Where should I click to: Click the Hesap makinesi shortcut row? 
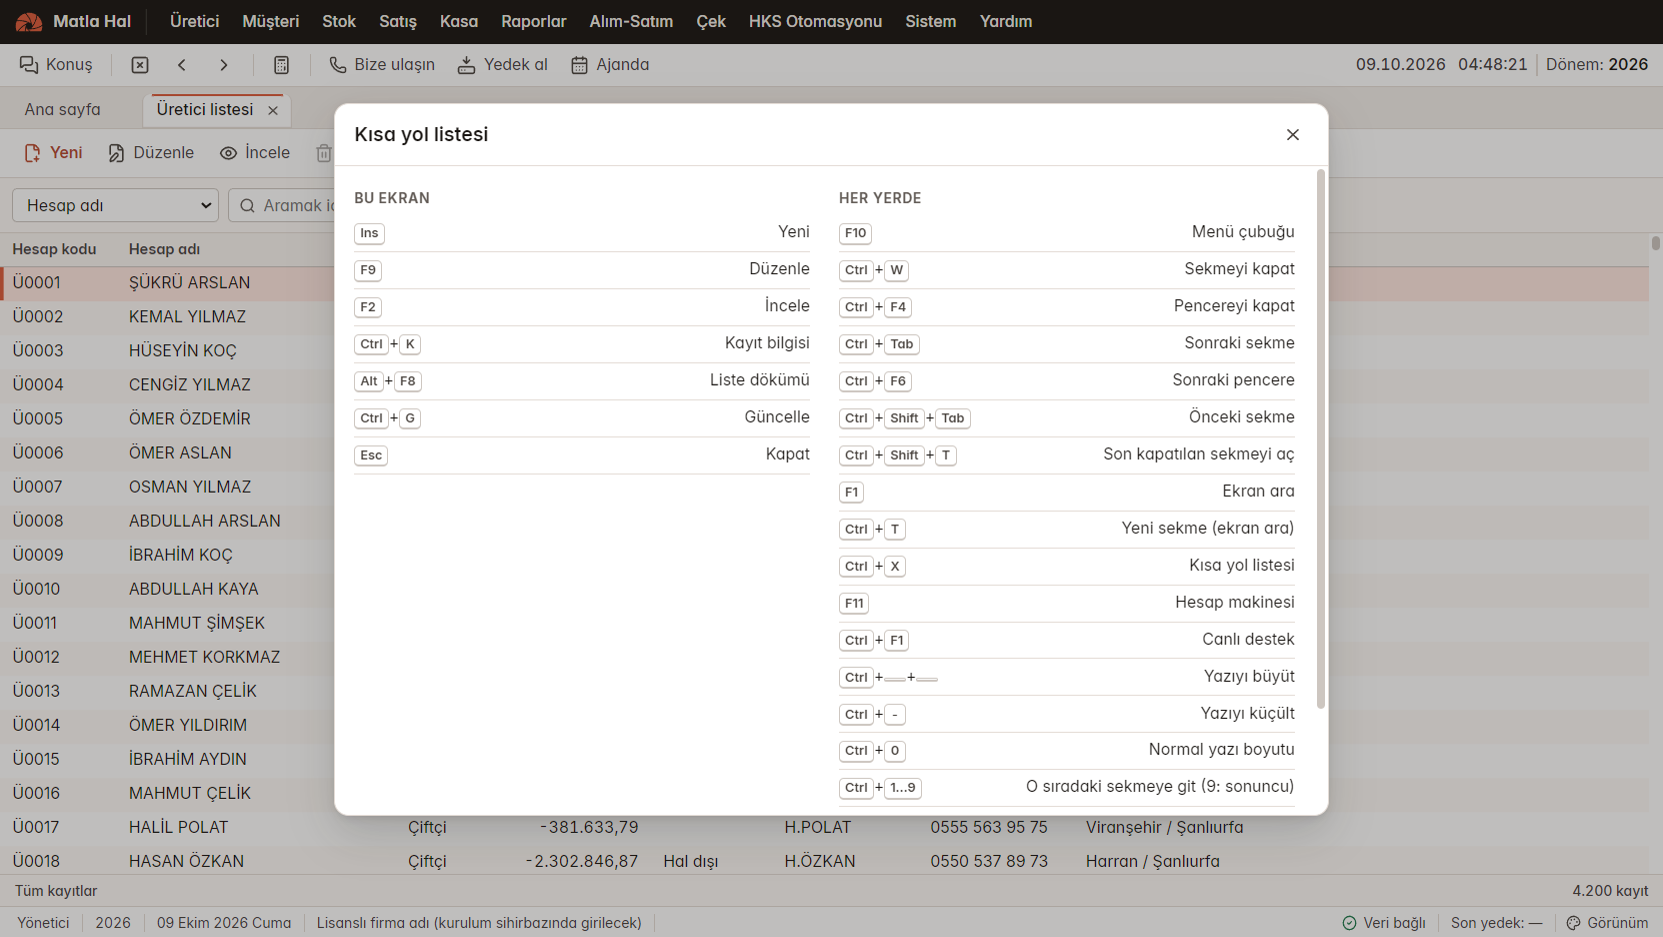tap(1067, 603)
